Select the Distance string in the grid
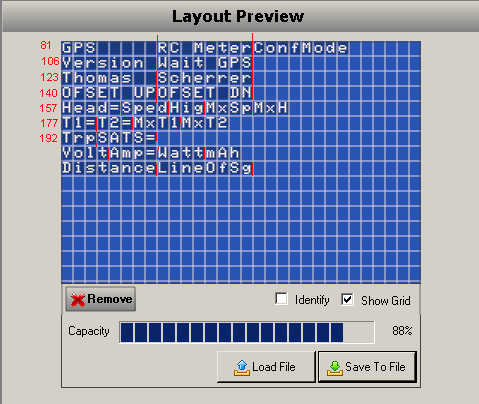This screenshot has height=404, width=479. (x=109, y=168)
